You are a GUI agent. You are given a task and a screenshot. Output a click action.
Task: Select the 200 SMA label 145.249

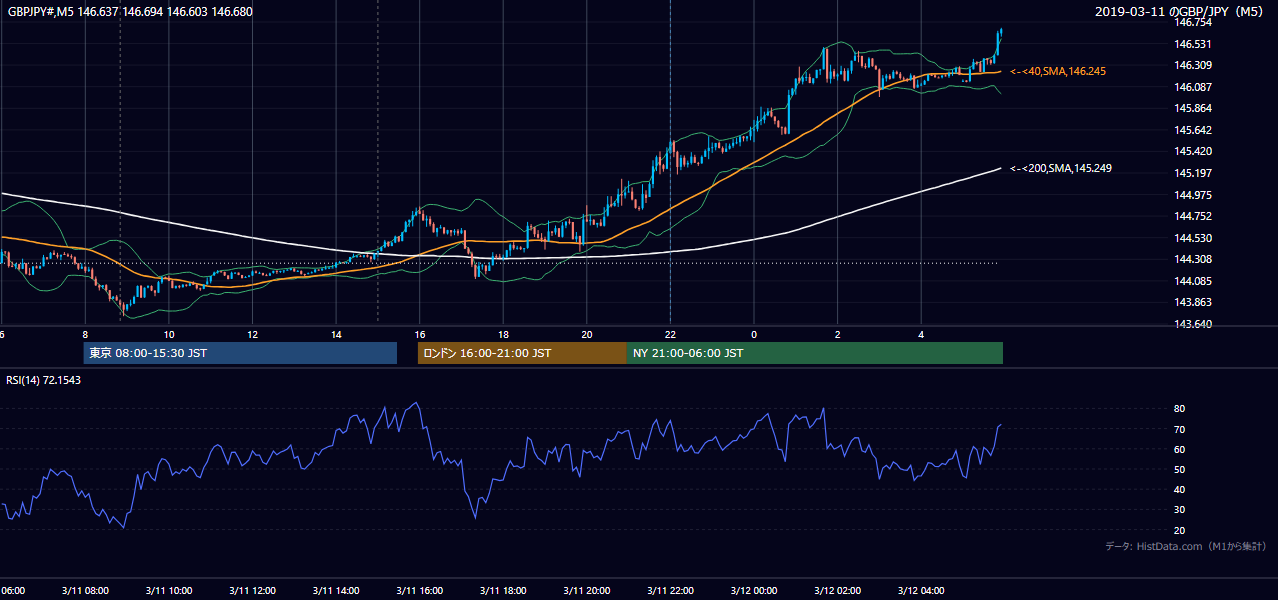click(1061, 168)
